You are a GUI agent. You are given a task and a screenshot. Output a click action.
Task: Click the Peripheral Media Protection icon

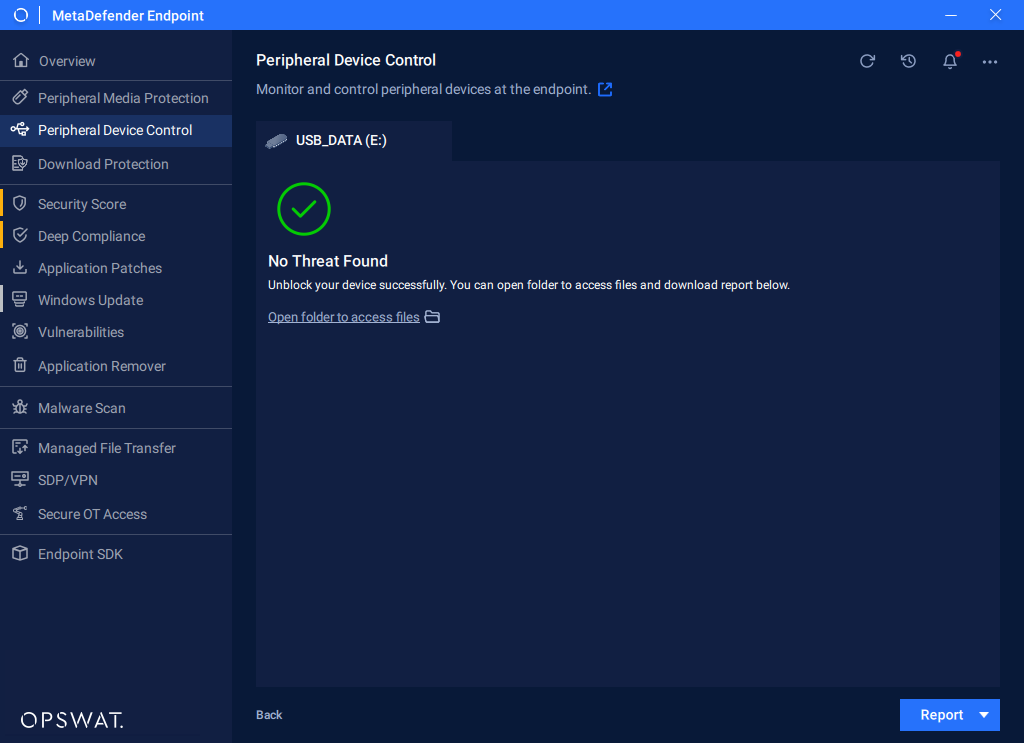20,97
